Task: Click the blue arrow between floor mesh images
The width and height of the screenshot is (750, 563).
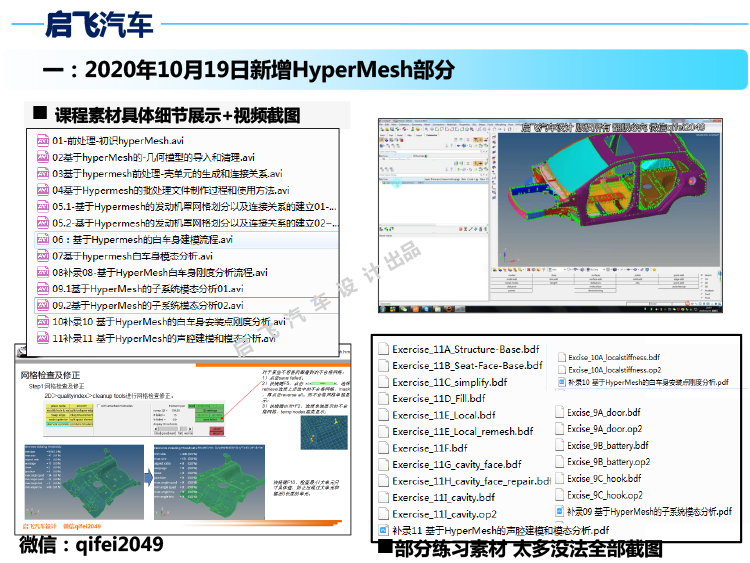Action: click(x=149, y=477)
